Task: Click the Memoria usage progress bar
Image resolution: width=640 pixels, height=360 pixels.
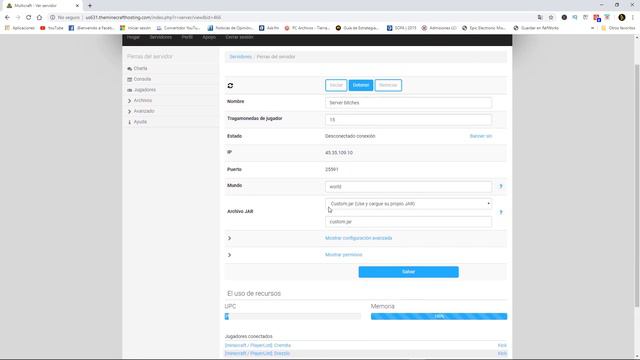Action: click(x=439, y=316)
